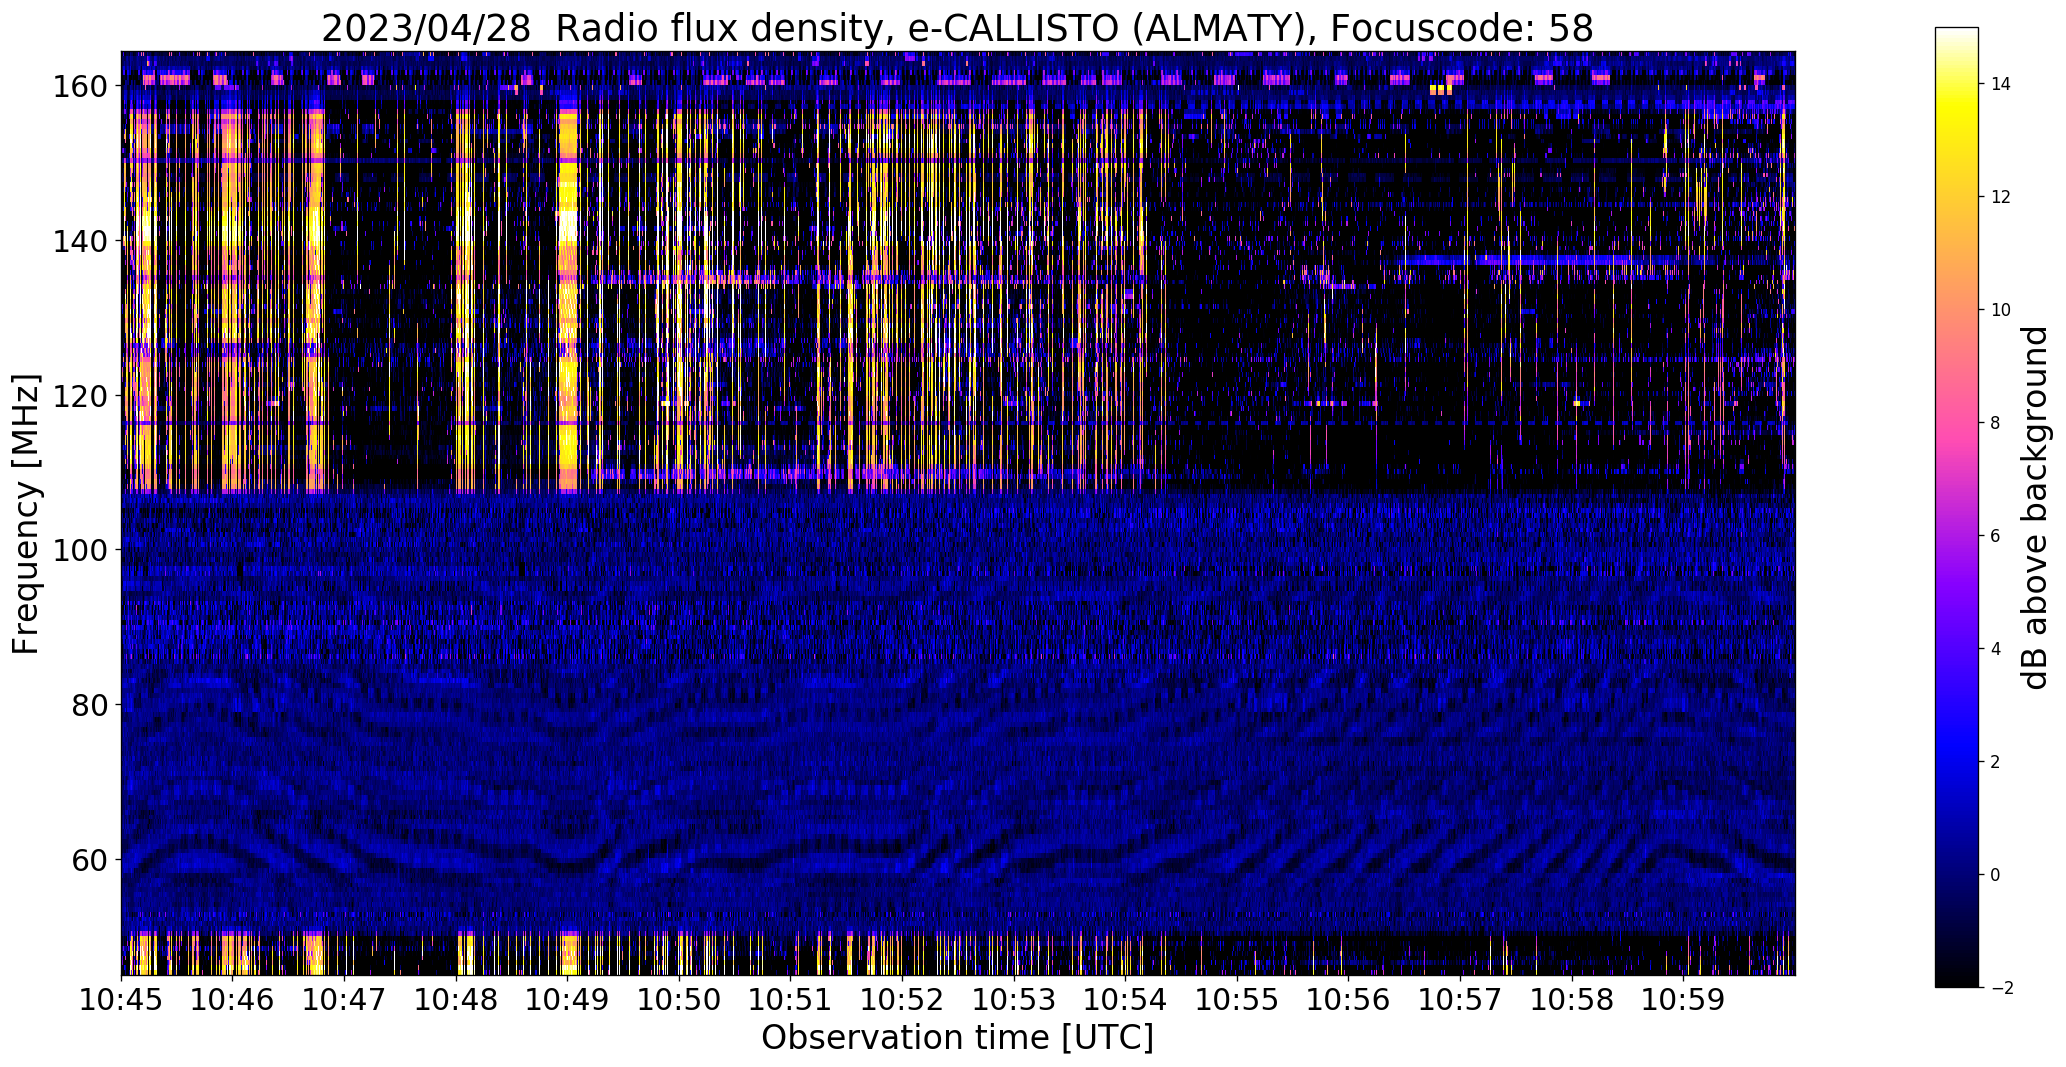Click the colorbar tick value 0
This screenshot has height=1067, width=2066.
tap(1996, 875)
